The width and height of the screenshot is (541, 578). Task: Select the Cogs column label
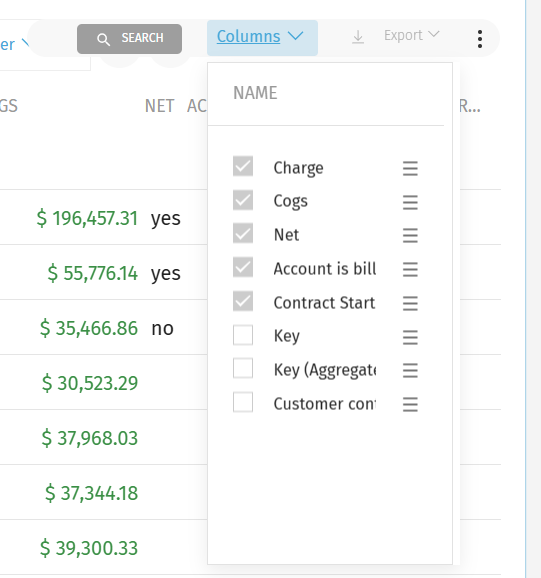tap(290, 202)
